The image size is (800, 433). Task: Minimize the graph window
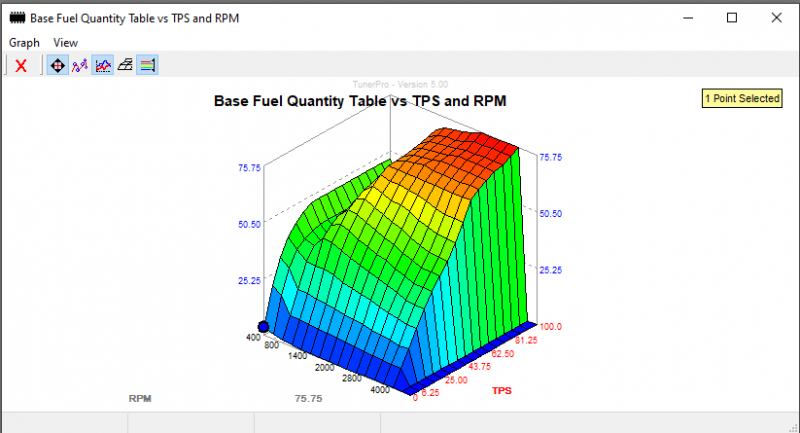[686, 18]
